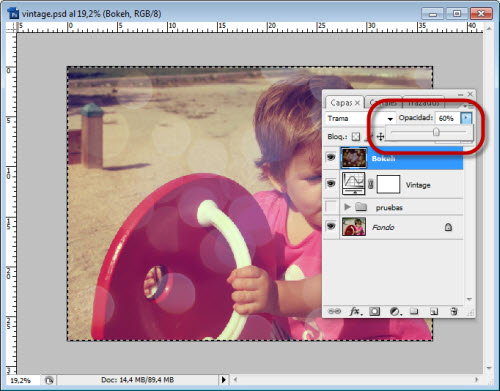Click the vertical scrollbar down arrow

(x=489, y=368)
